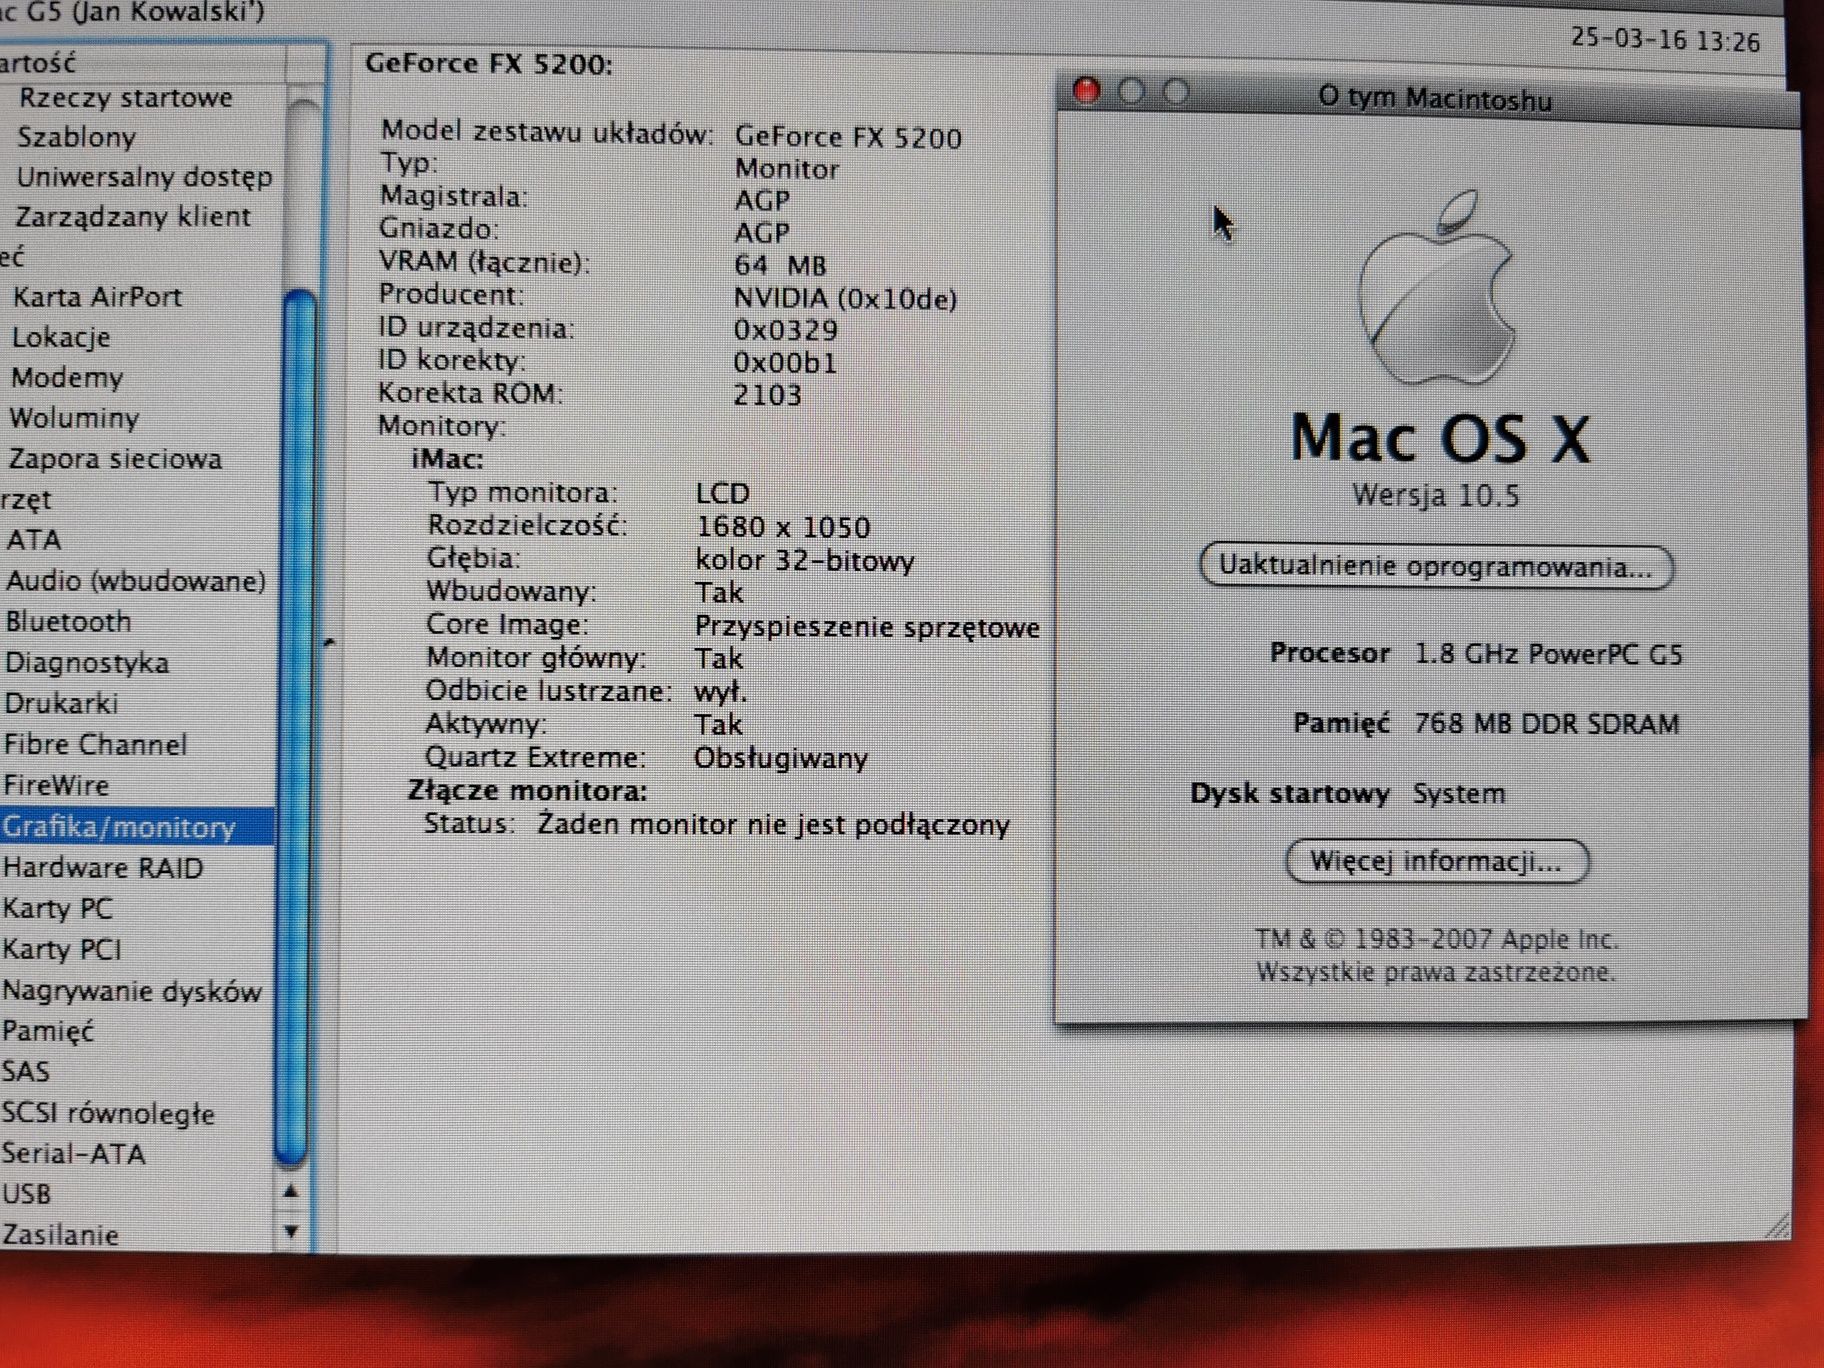
Task: Click the VRAM value 64 MB
Action: 780,265
